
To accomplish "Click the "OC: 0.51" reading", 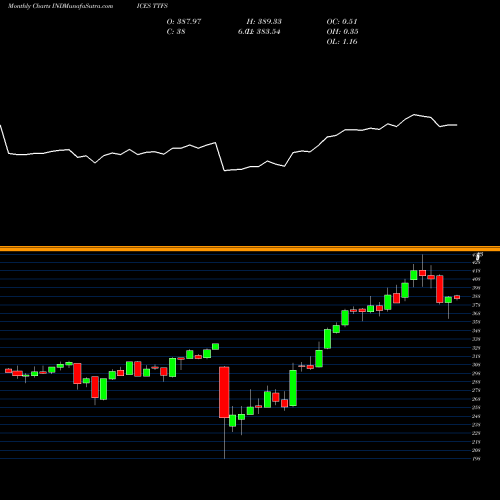I will [342, 21].
